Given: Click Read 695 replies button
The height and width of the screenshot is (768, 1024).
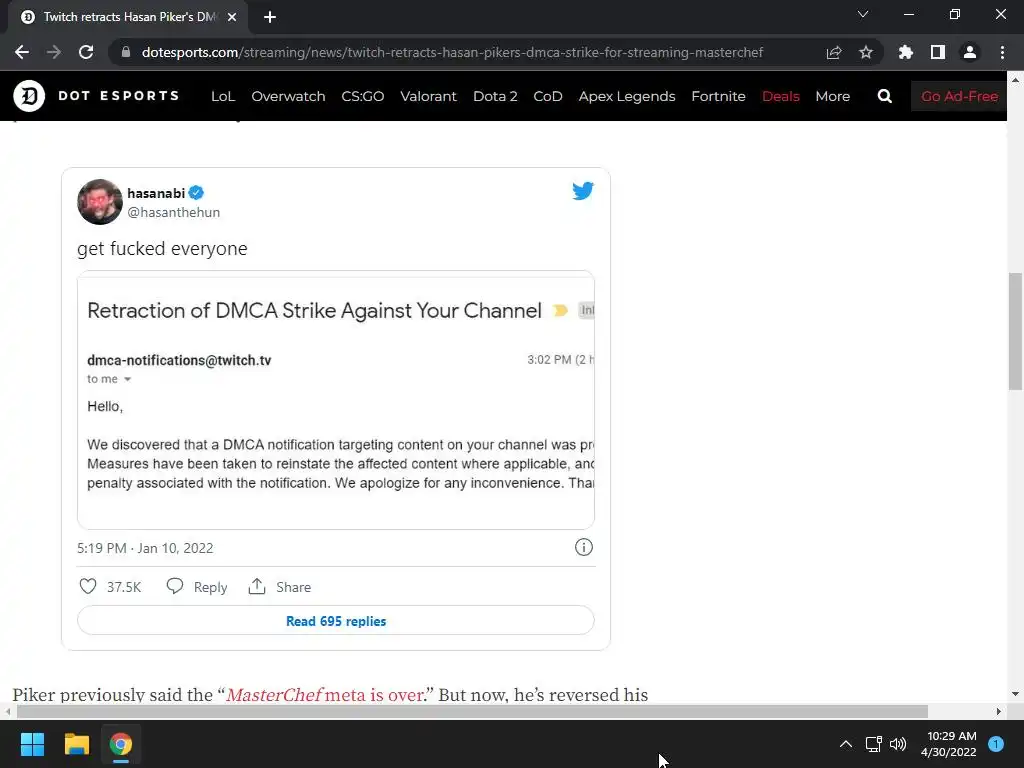Looking at the screenshot, I should [336, 621].
